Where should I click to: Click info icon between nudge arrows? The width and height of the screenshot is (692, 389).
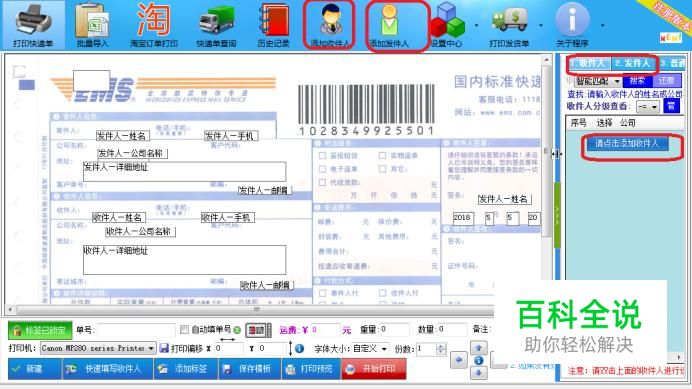478,360
